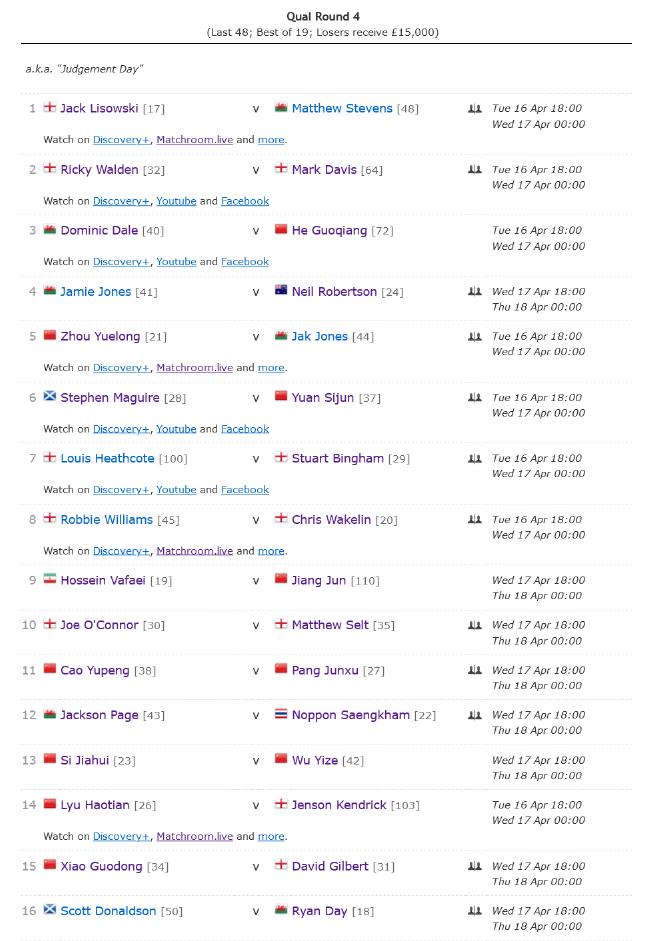Click head-to-head icon for Donaldson v Day
The width and height of the screenshot is (650, 941).
[475, 911]
